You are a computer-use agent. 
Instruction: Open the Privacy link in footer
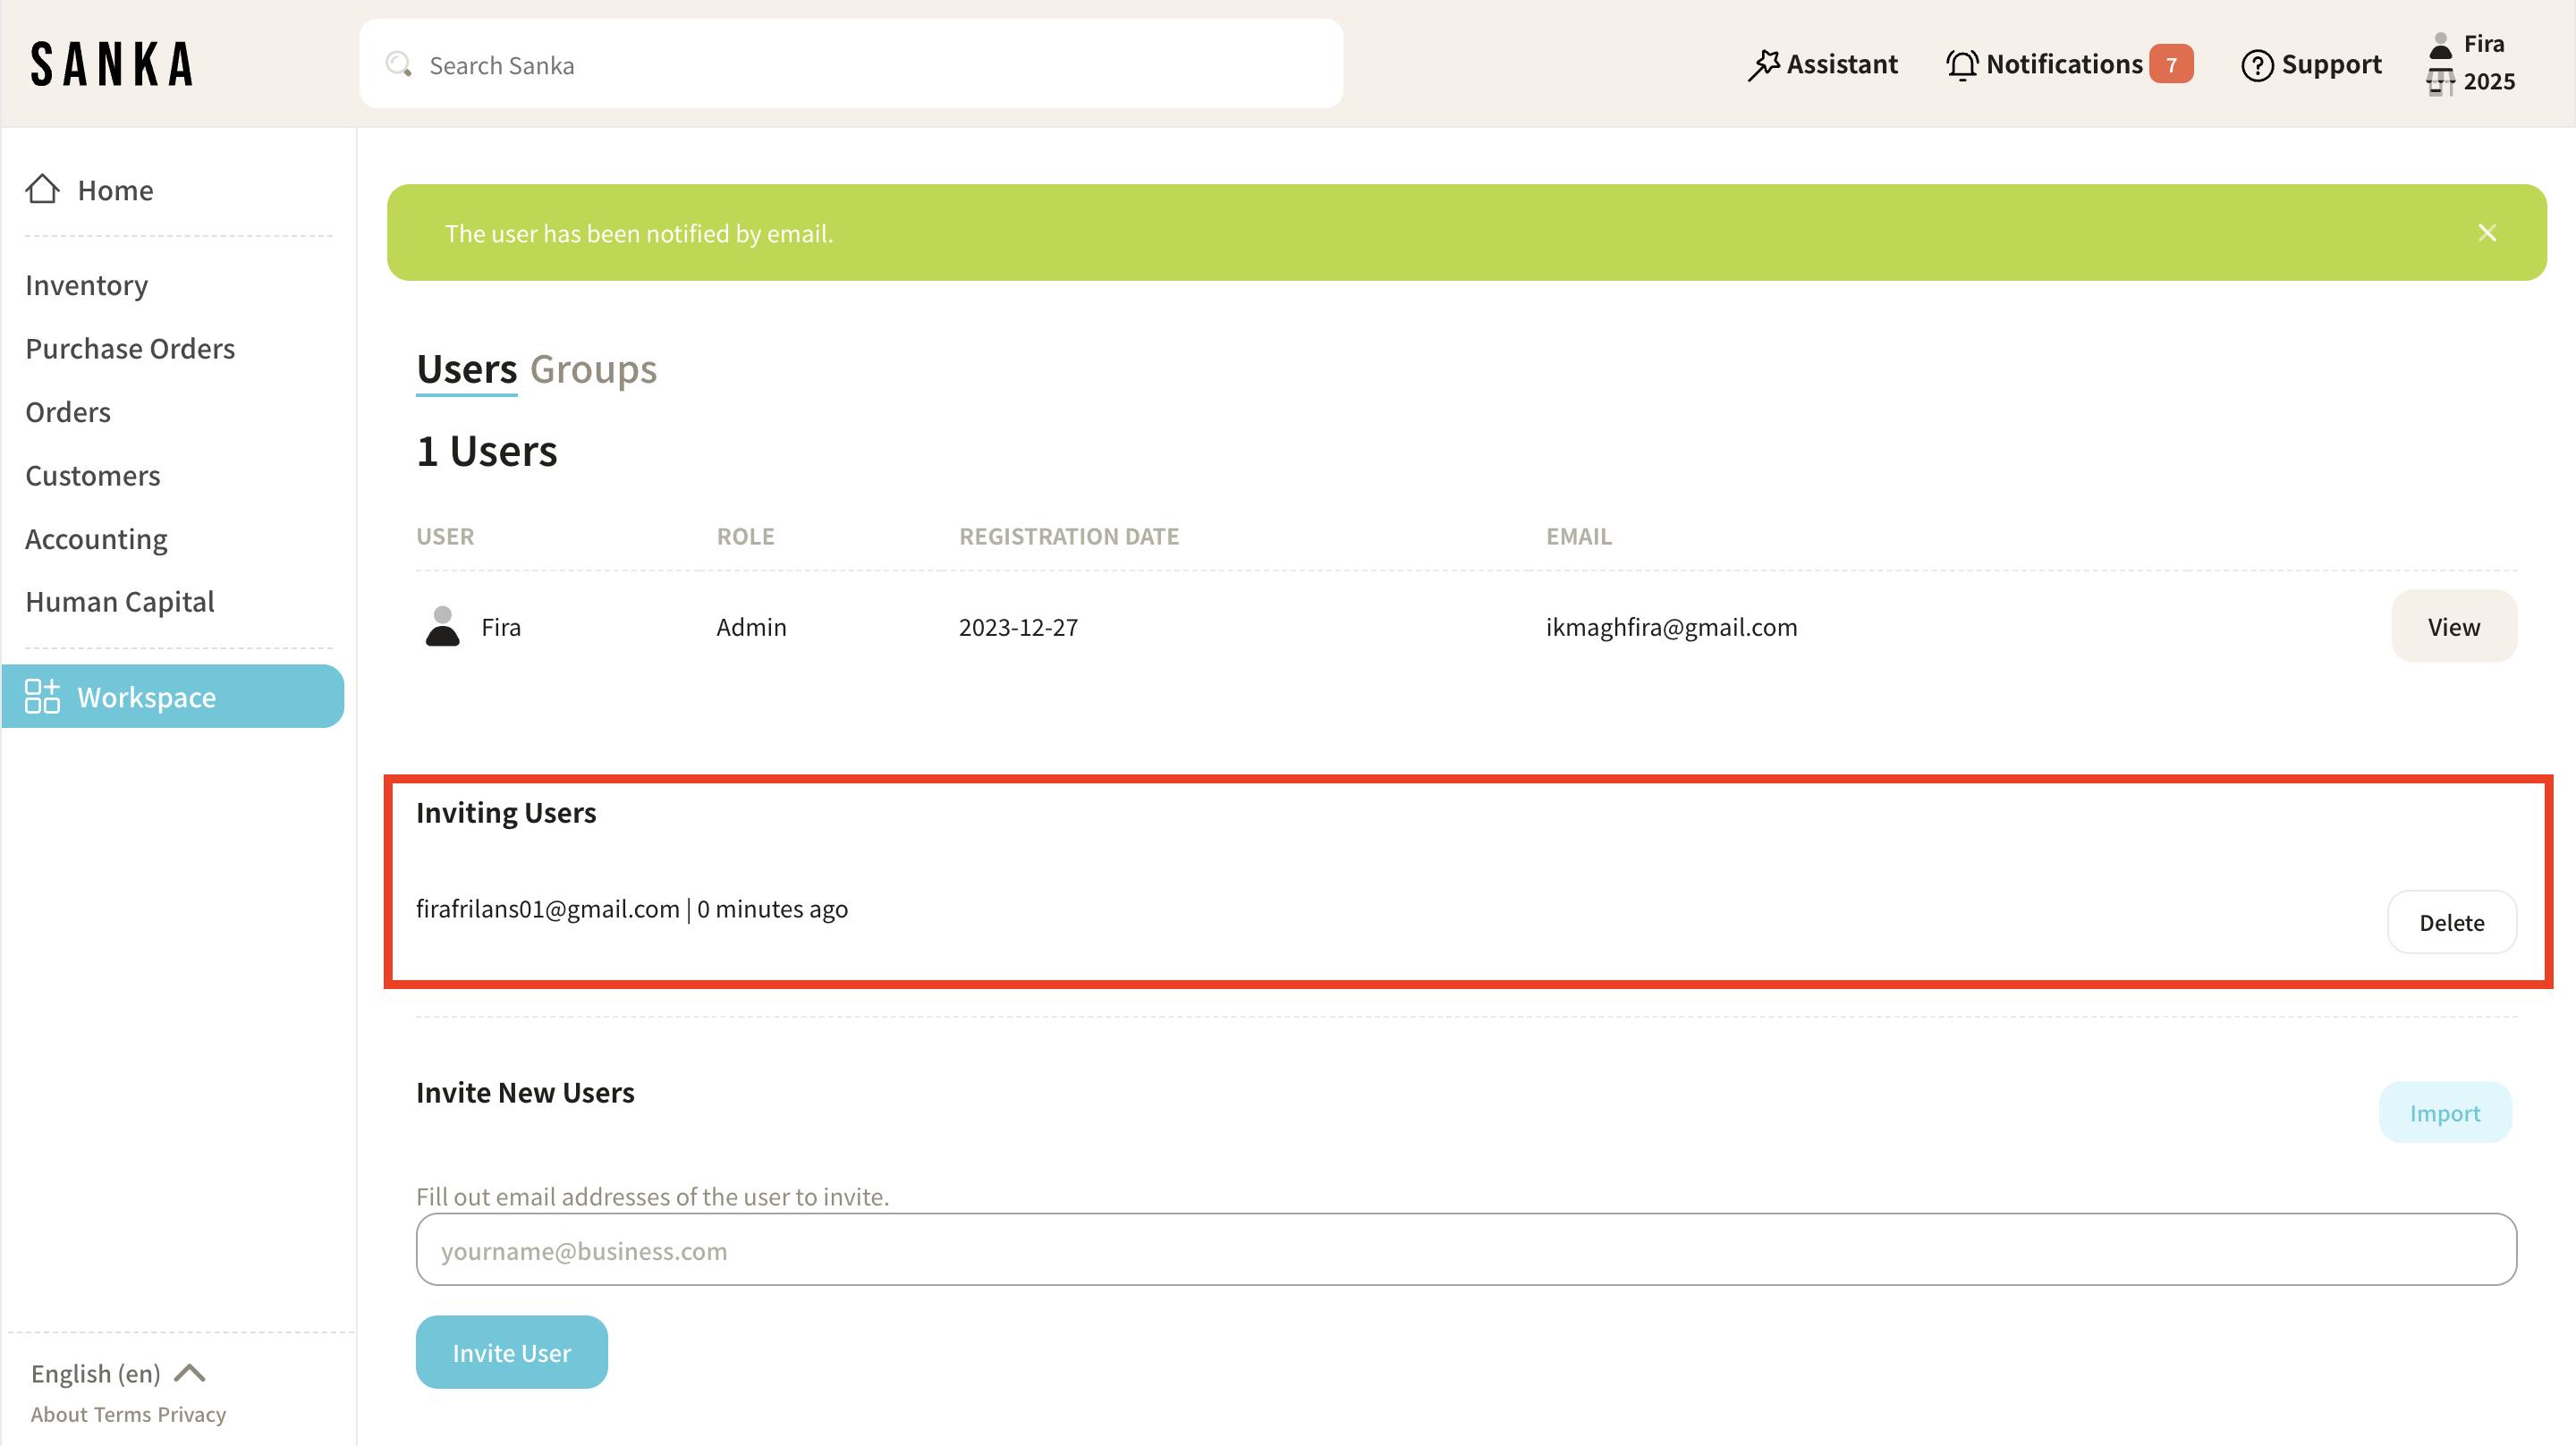[191, 1414]
